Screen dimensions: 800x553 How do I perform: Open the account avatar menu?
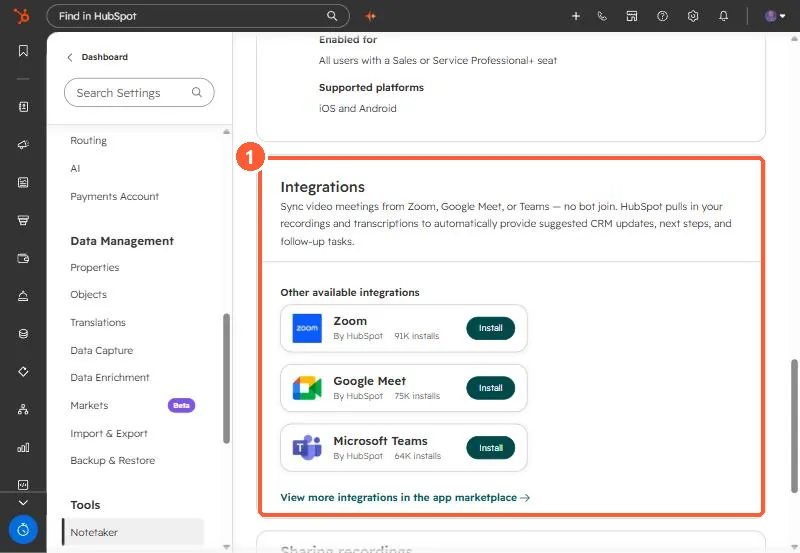pos(774,16)
